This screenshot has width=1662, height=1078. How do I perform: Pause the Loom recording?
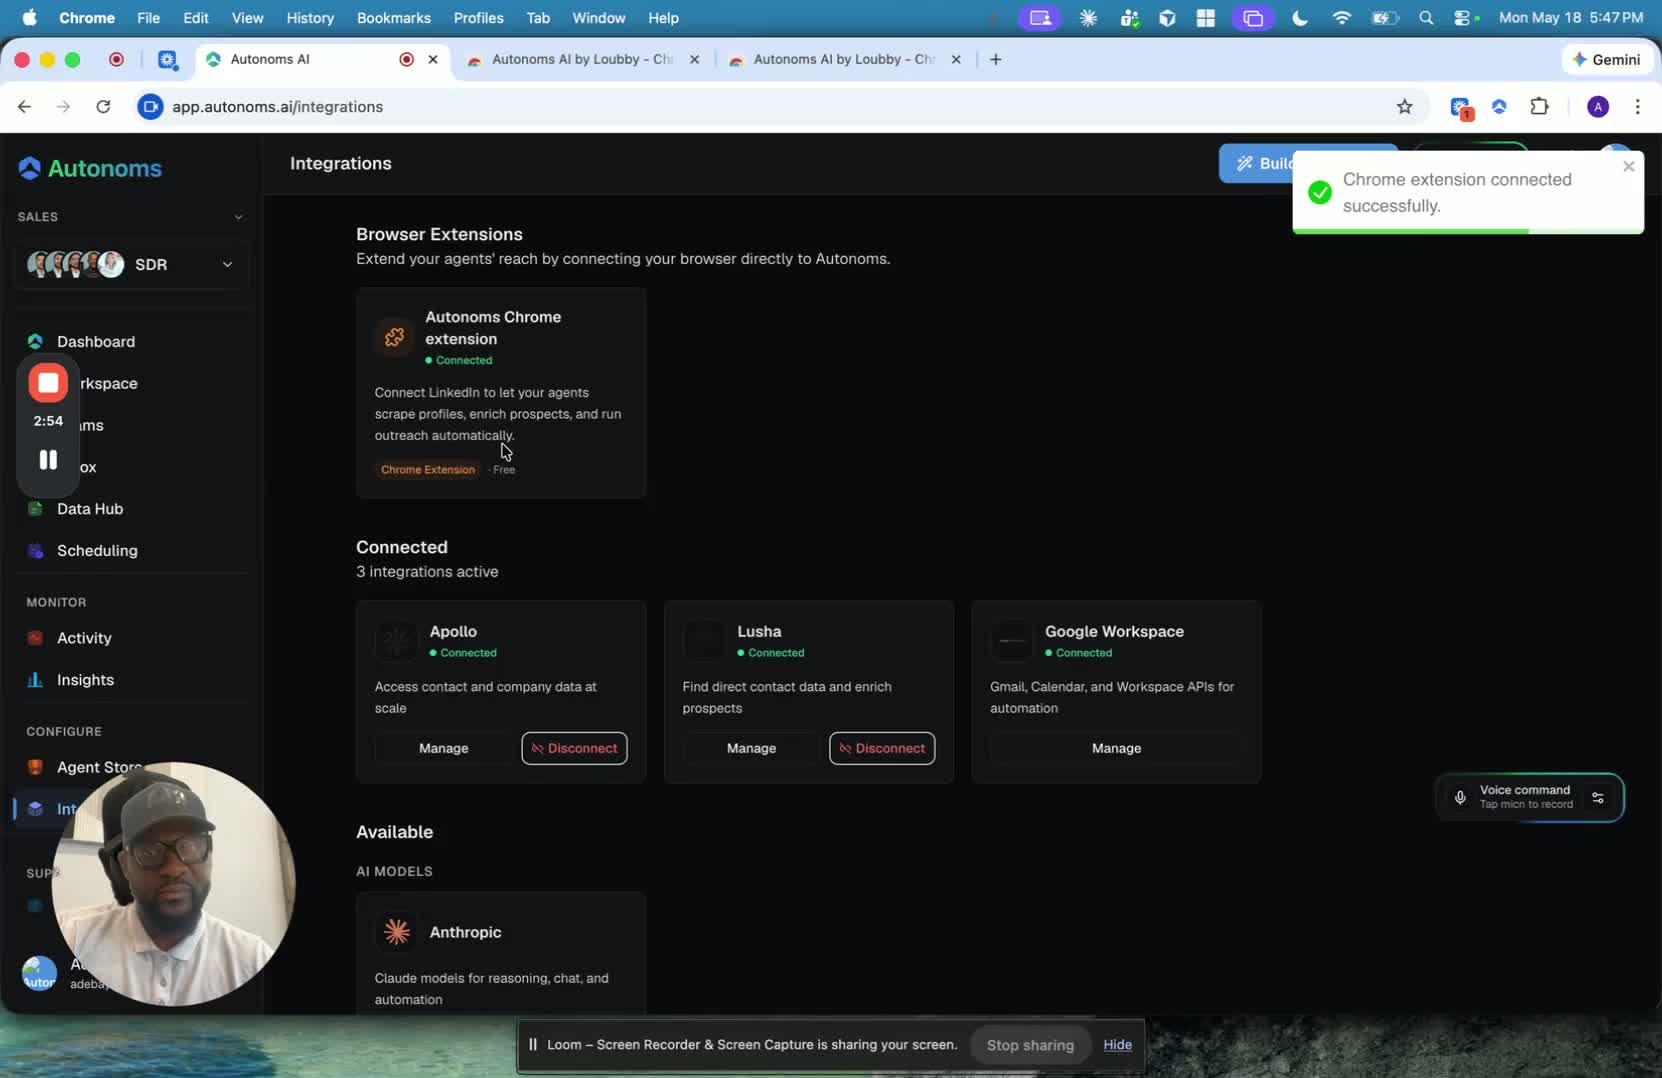48,460
